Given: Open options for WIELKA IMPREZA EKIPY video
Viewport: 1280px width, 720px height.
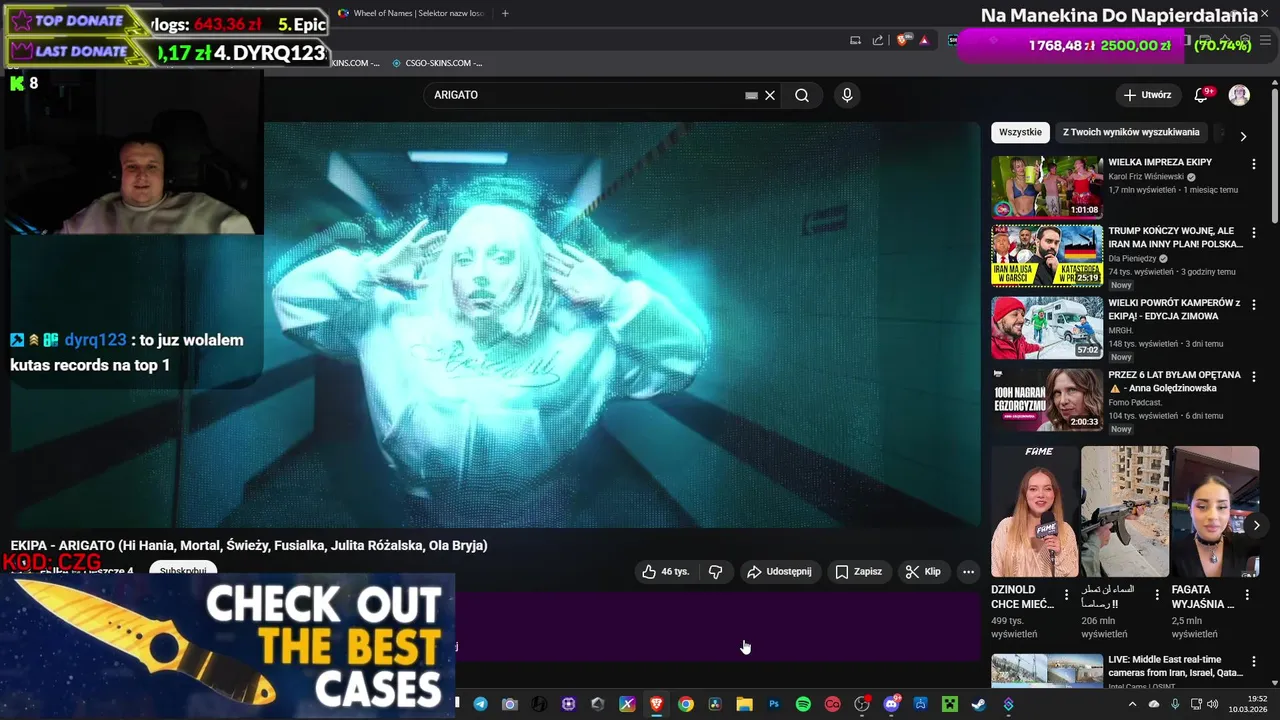Looking at the screenshot, I should point(1254,164).
